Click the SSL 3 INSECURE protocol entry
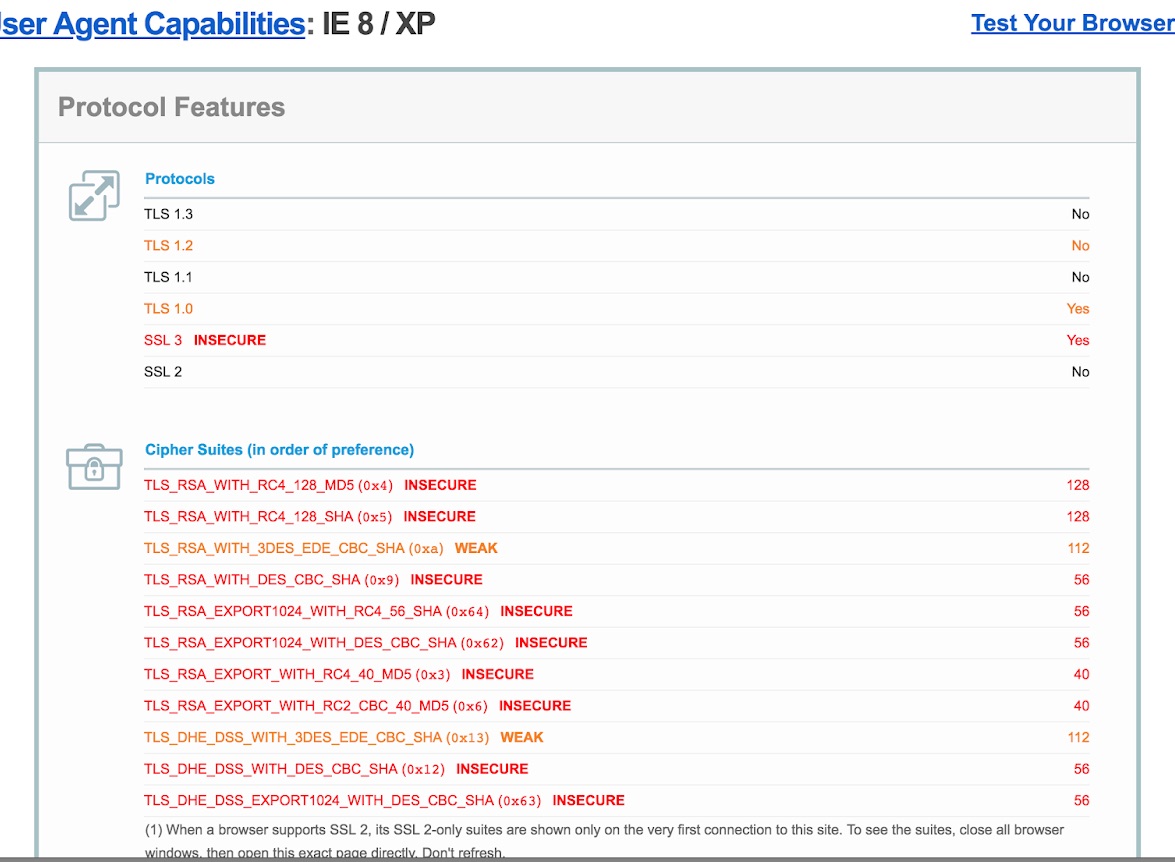Screen dimensions: 1175x862 204,340
